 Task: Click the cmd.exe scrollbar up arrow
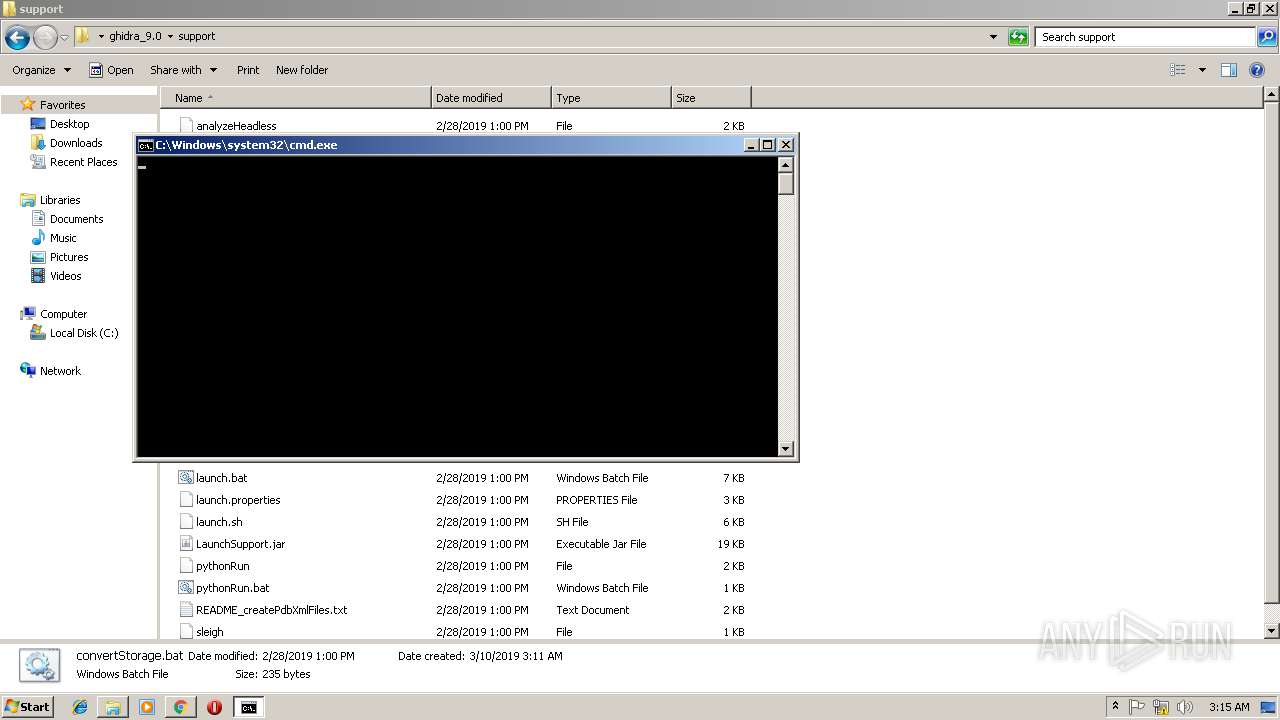[785, 165]
